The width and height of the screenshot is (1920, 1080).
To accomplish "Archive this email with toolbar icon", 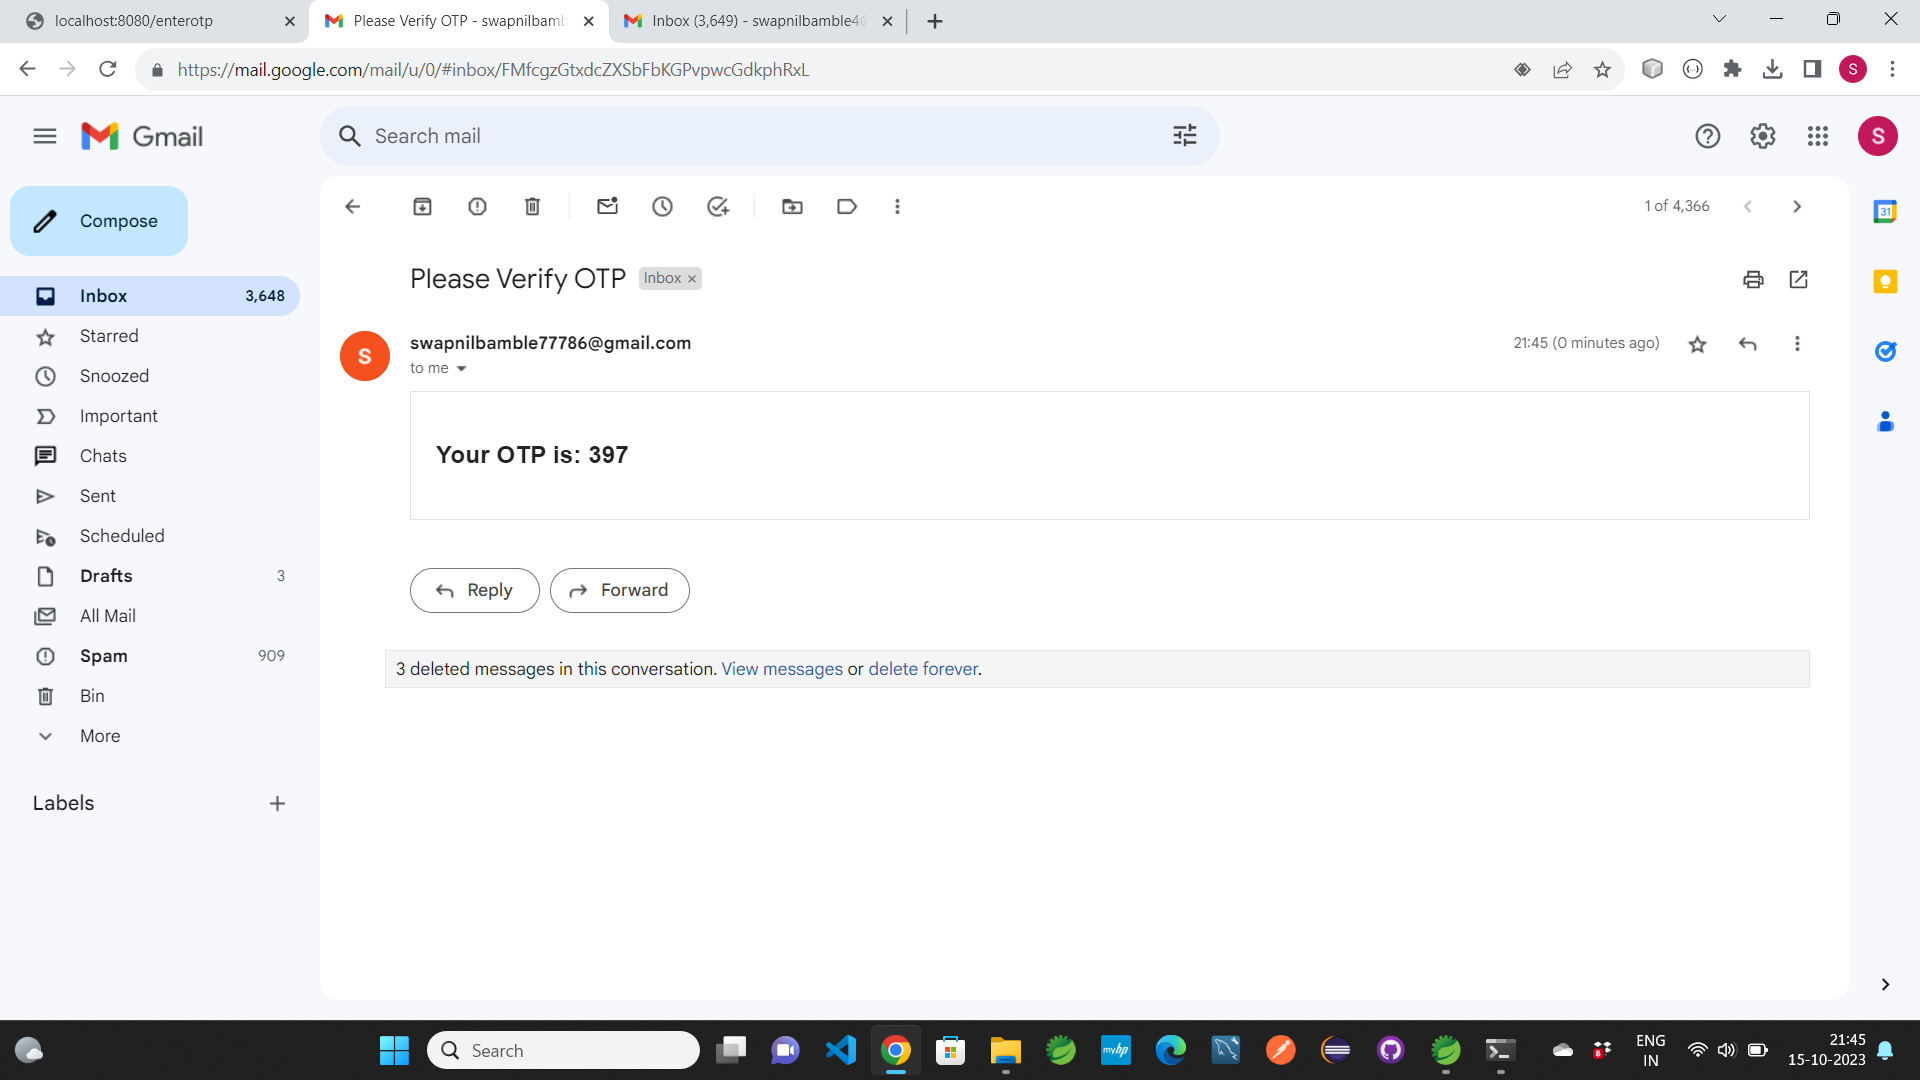I will click(x=422, y=207).
